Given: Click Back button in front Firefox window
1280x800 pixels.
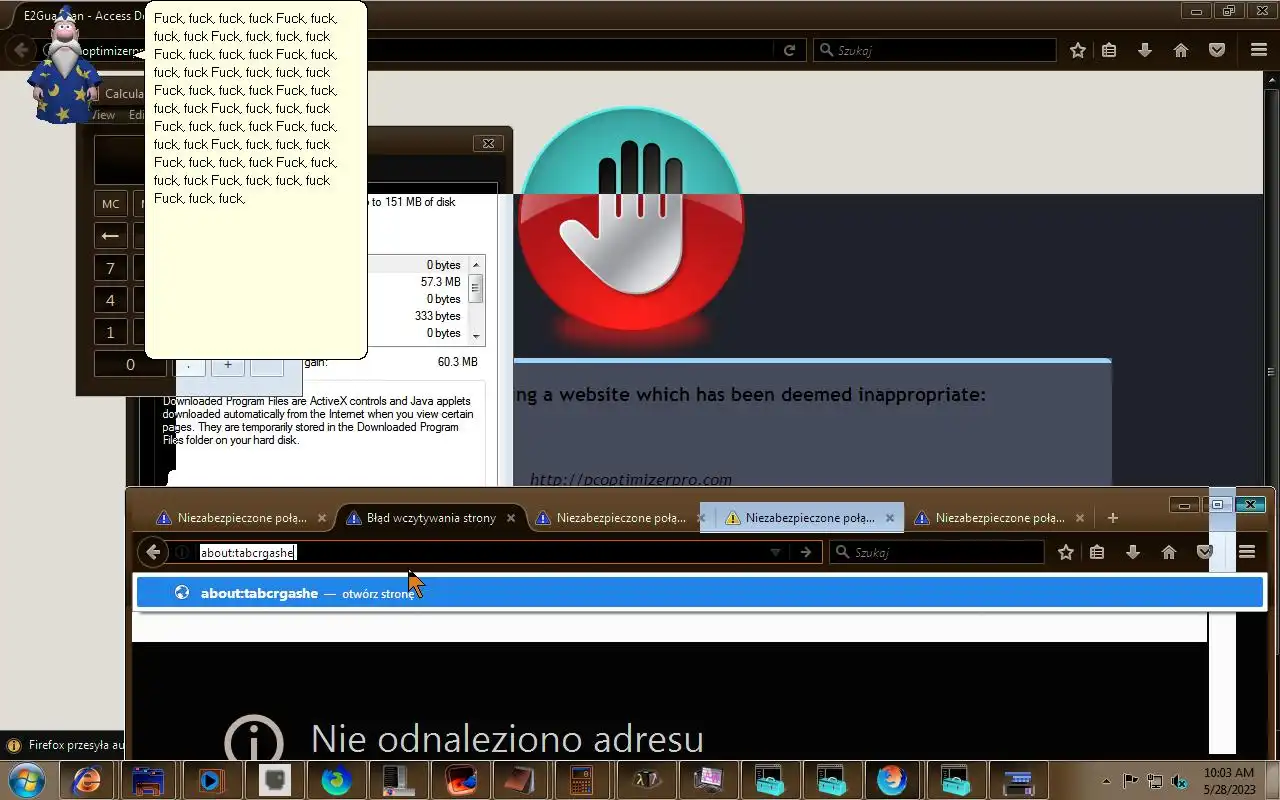Looking at the screenshot, I should click(153, 552).
